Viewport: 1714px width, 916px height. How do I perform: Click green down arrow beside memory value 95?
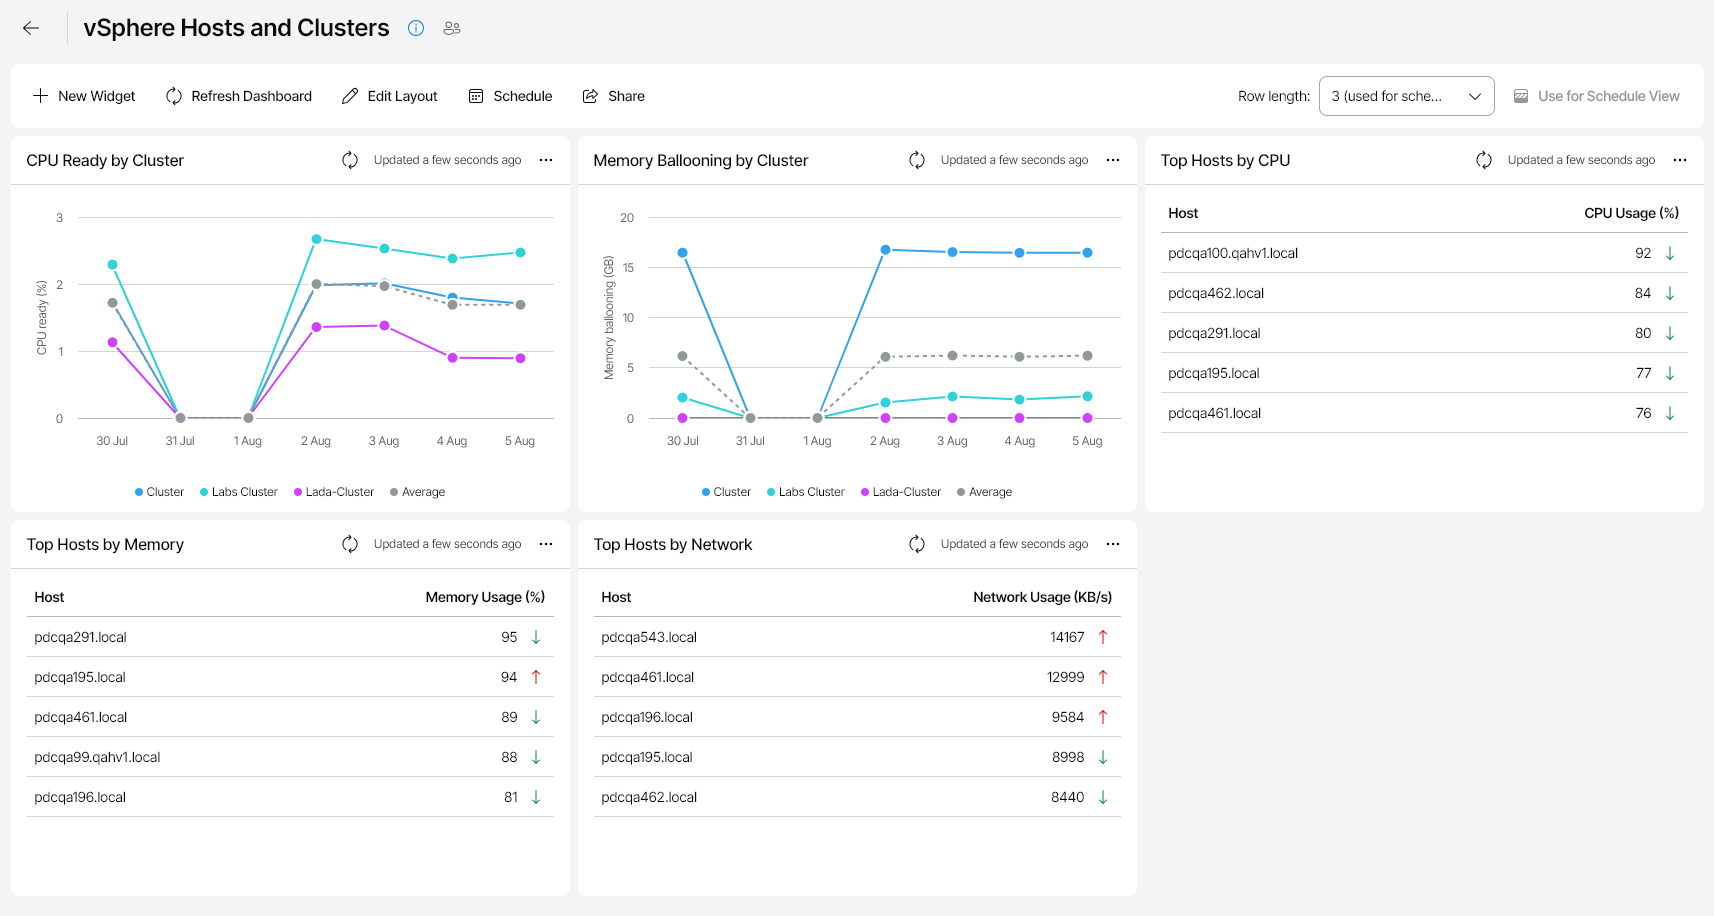click(x=536, y=637)
